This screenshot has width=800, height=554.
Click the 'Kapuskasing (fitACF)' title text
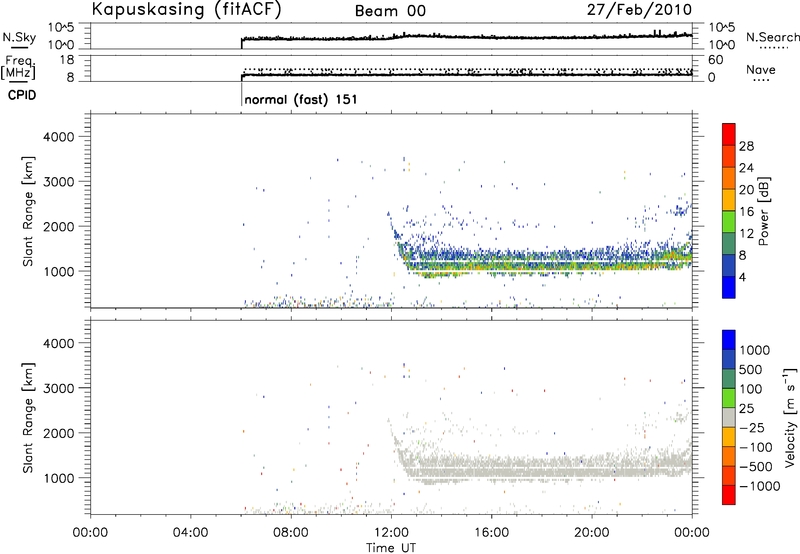(x=187, y=9)
